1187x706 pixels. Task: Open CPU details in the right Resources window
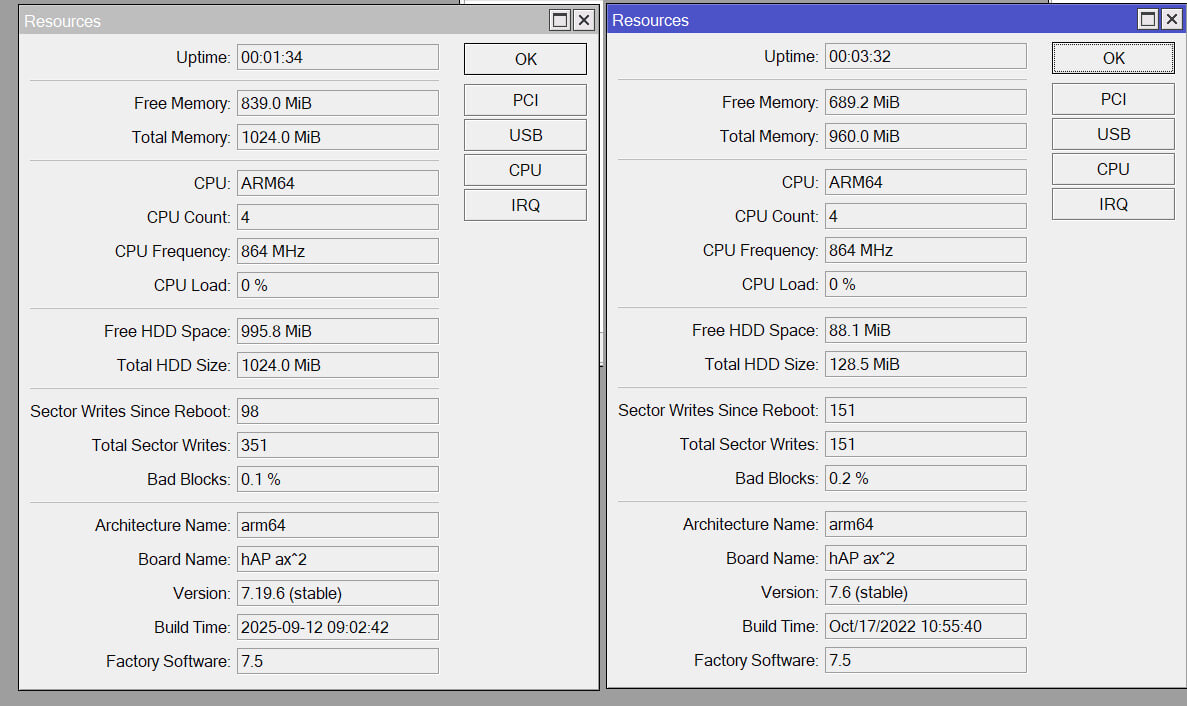point(1113,170)
